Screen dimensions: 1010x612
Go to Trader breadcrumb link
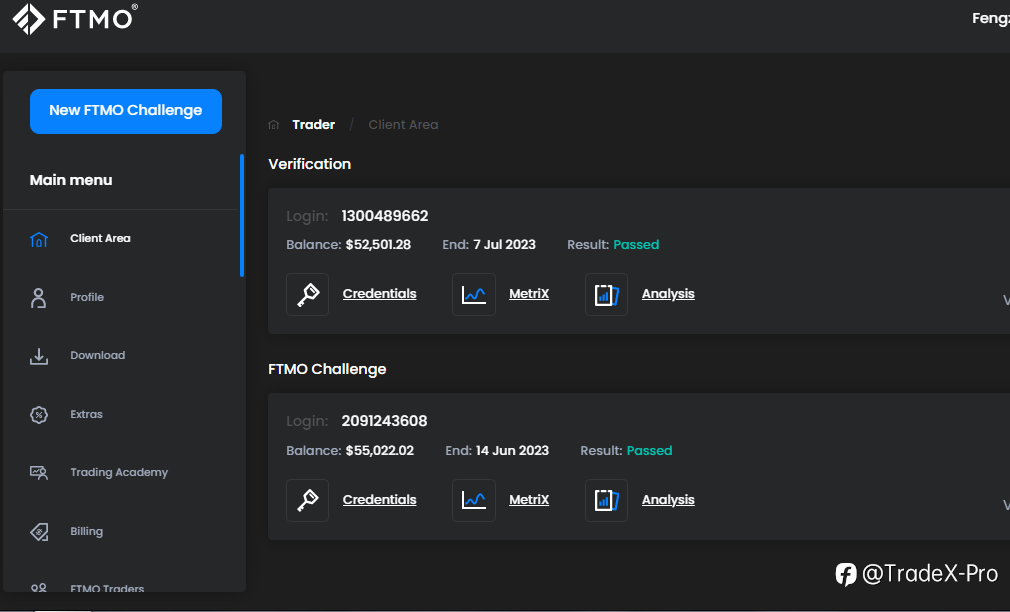(x=314, y=124)
